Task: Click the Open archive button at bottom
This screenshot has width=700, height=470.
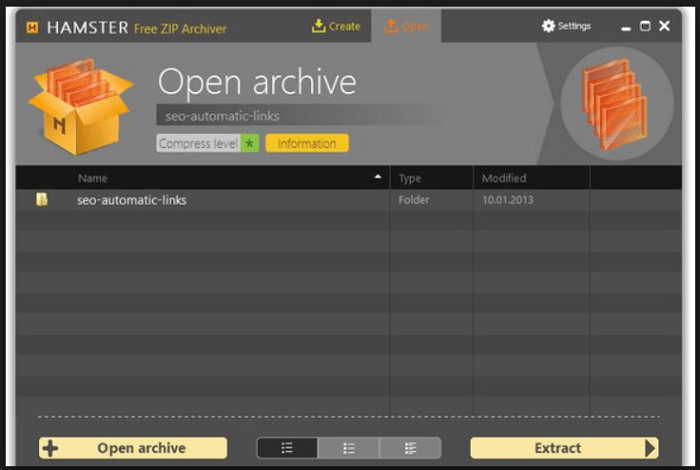Action: coord(133,448)
